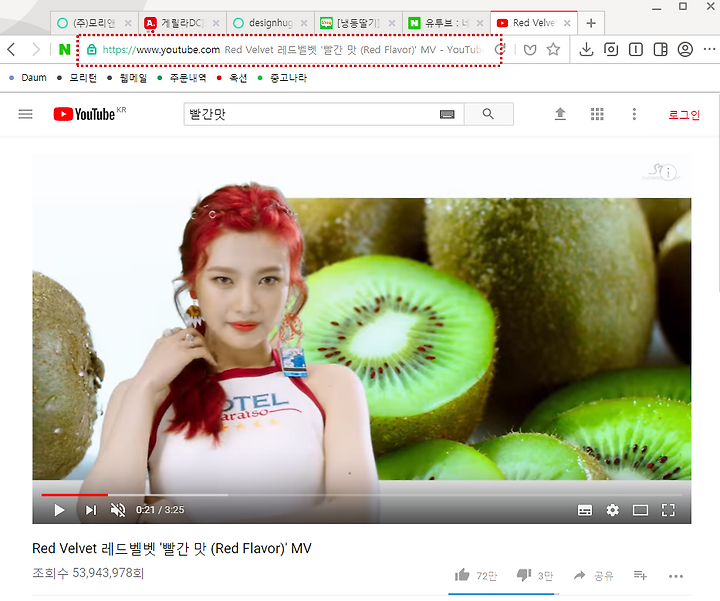Close the designhug tab
This screenshot has height=601, width=720.
(x=304, y=23)
